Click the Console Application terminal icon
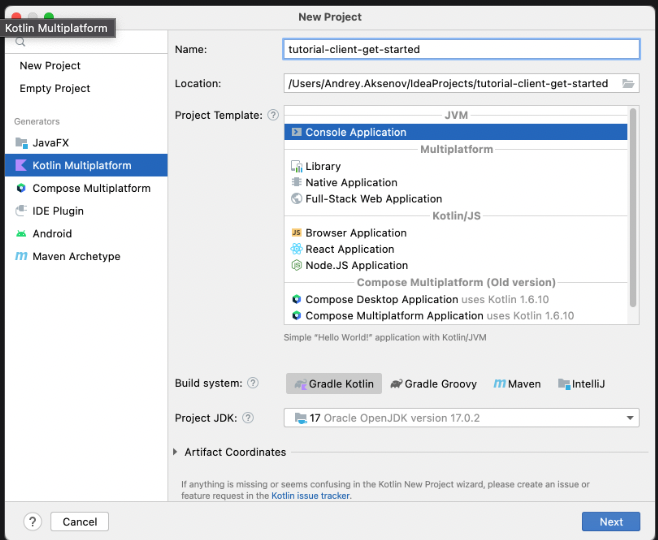 297,132
